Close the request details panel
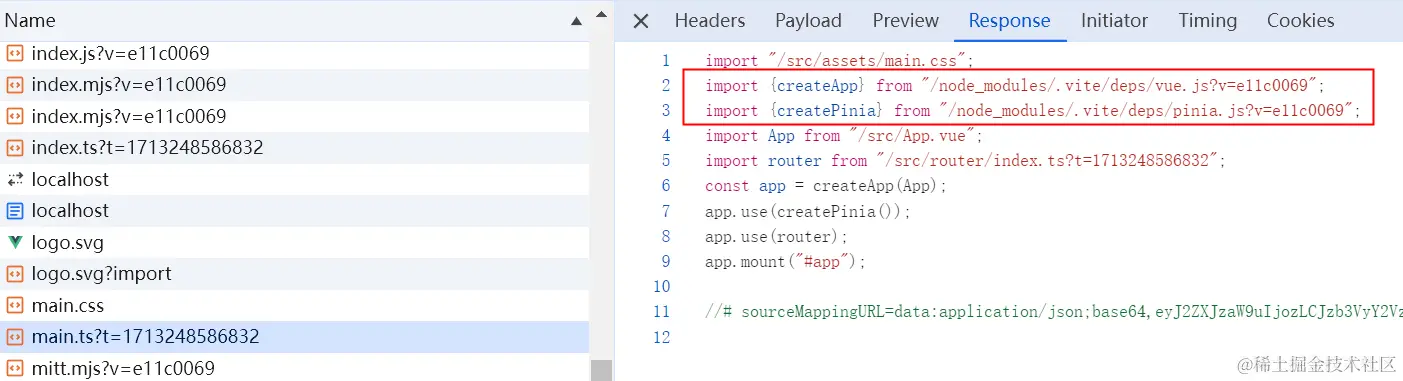The image size is (1403, 381). point(641,21)
